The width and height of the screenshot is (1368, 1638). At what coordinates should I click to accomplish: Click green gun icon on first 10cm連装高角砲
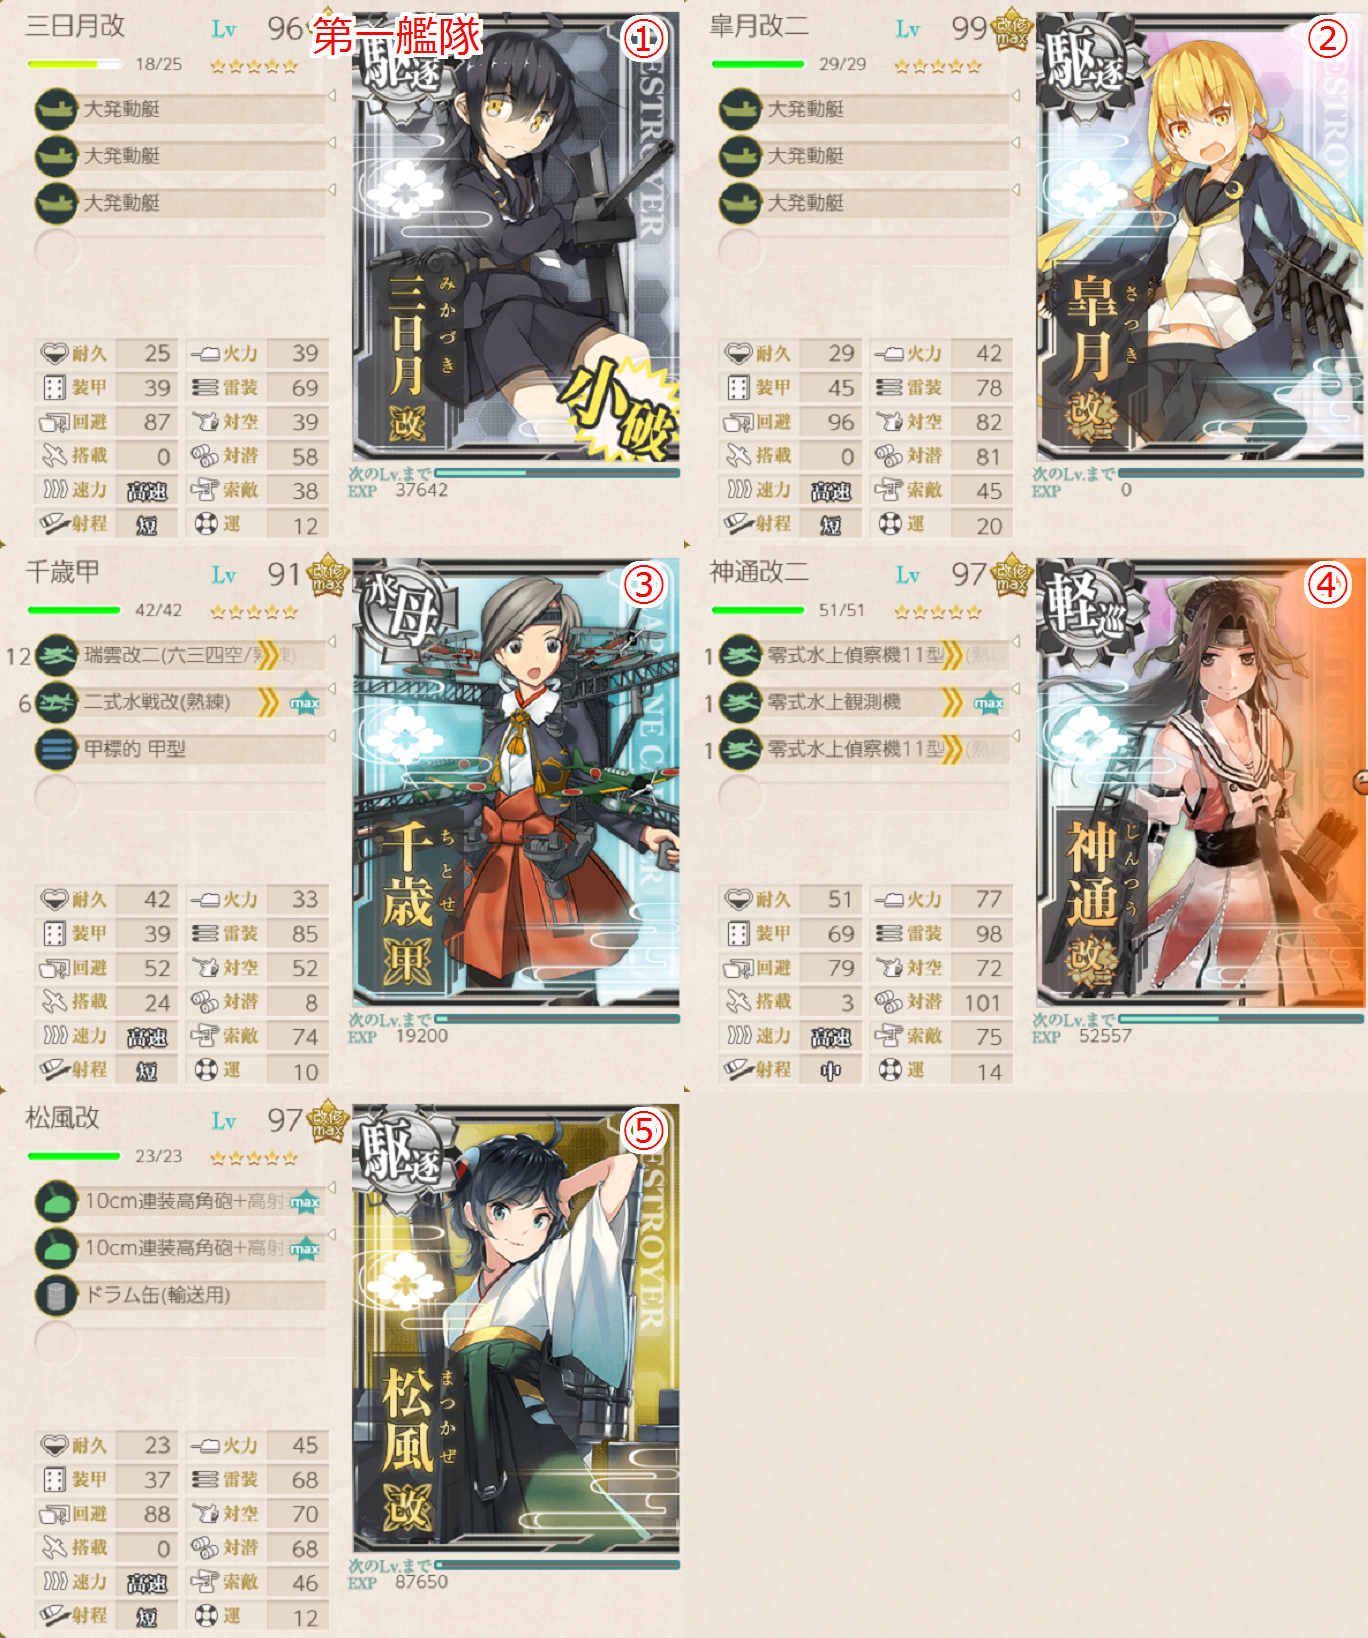(56, 1201)
